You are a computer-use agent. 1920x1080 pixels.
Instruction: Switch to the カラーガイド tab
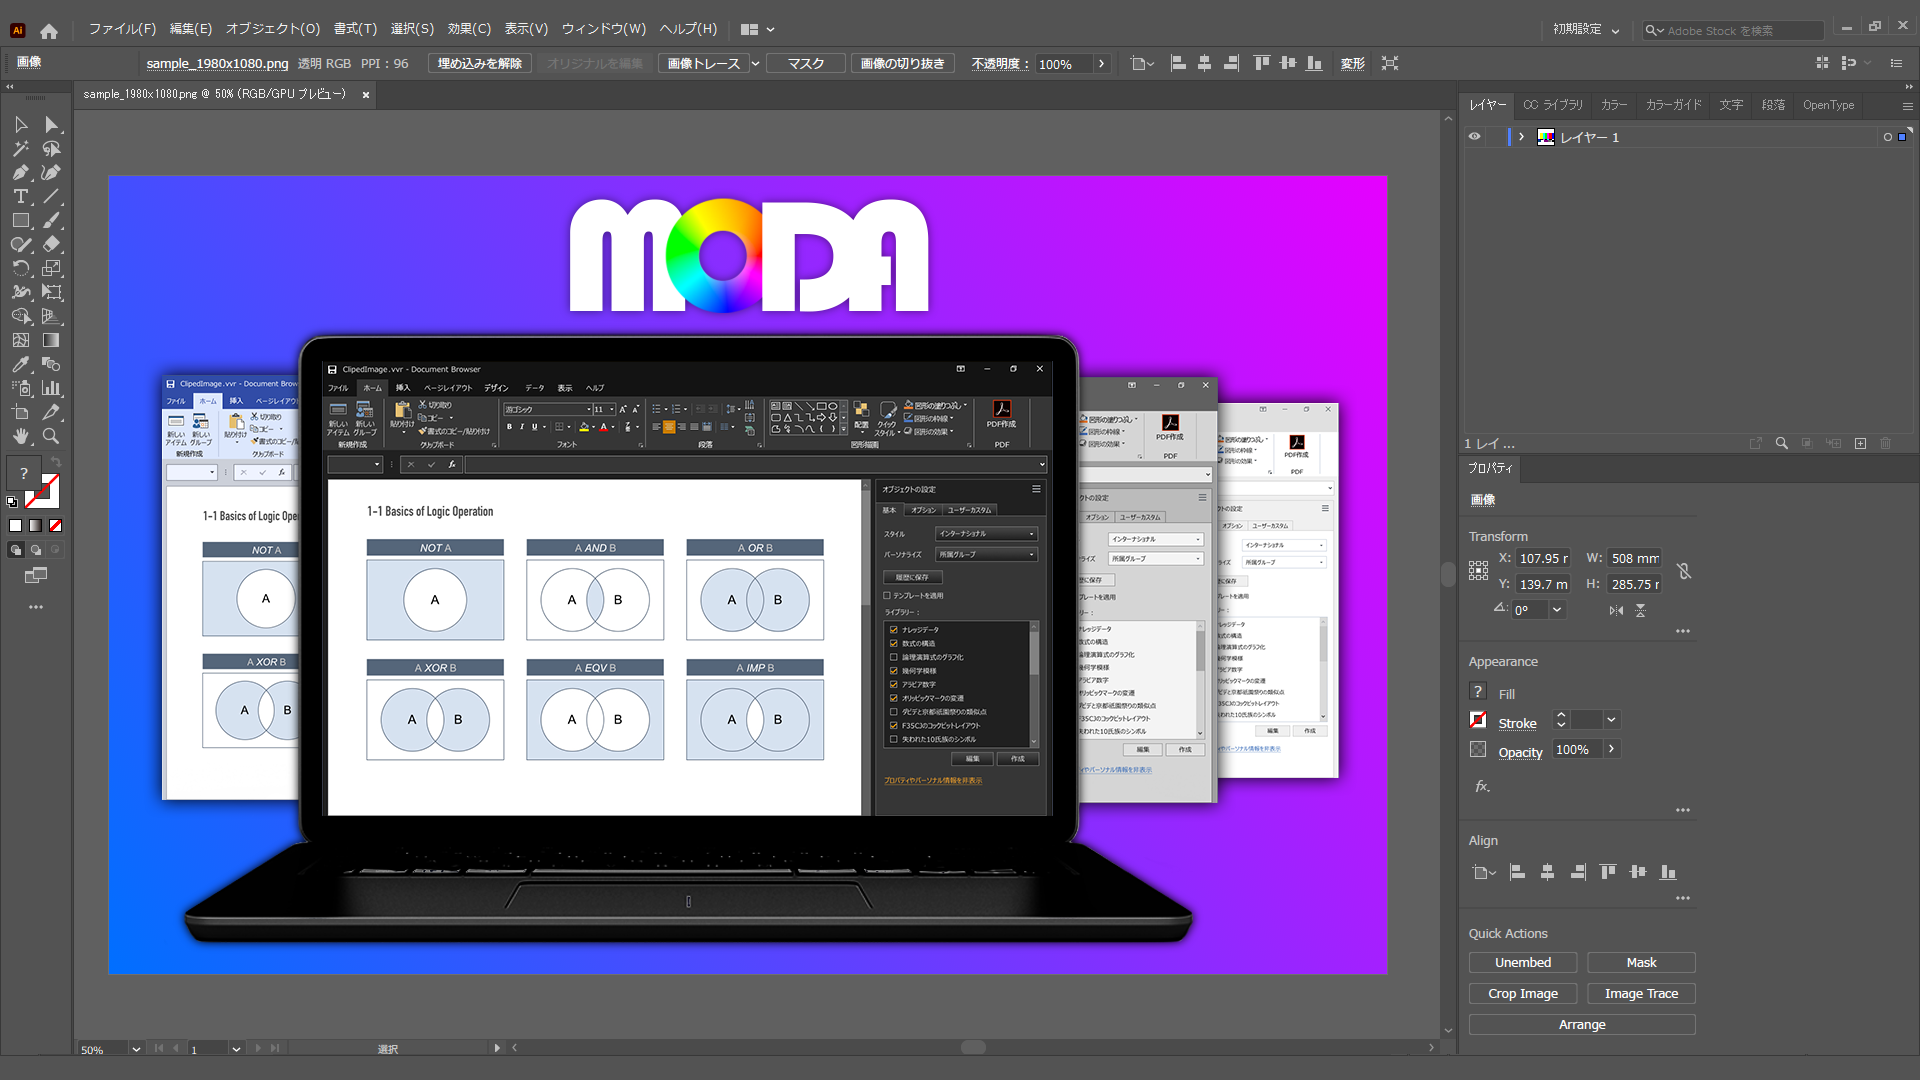tap(1673, 104)
